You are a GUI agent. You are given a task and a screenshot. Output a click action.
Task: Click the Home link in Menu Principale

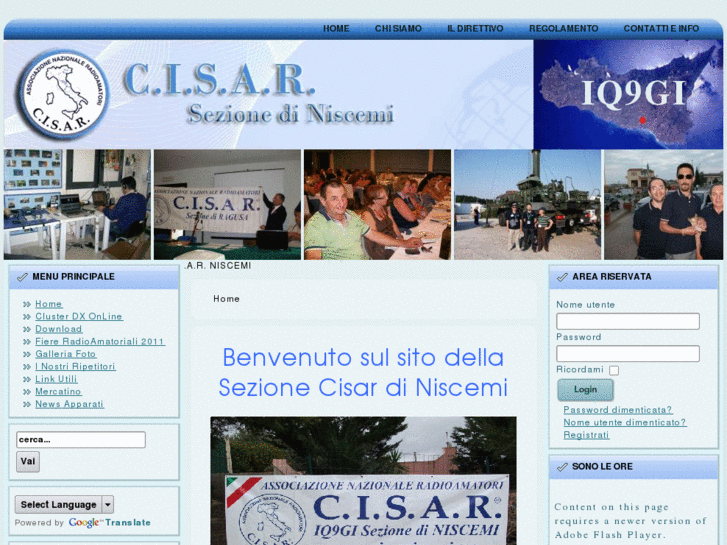pyautogui.click(x=49, y=304)
